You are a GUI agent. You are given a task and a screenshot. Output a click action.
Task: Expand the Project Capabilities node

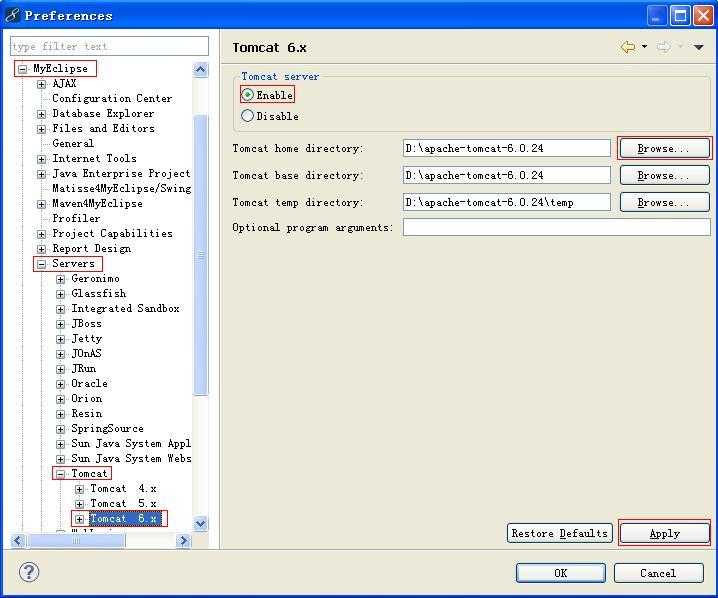pyautogui.click(x=42, y=234)
